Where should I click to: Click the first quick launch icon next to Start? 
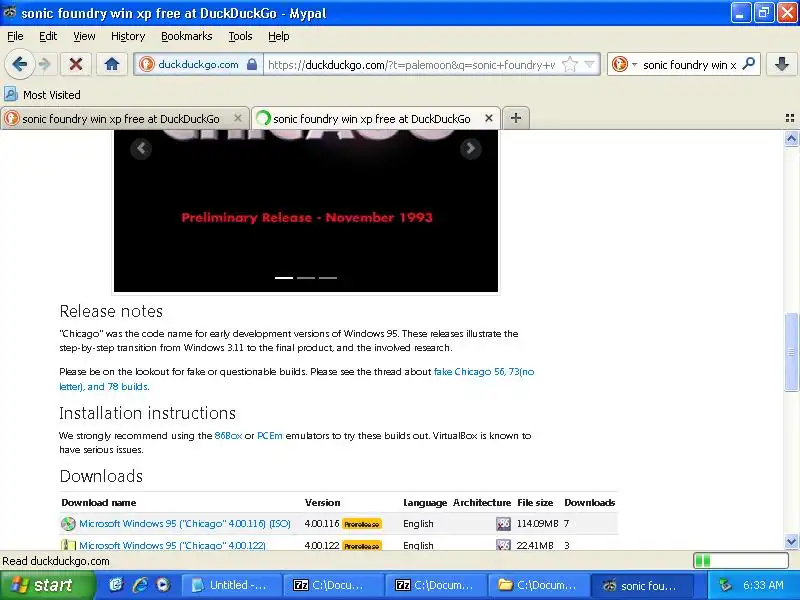pyautogui.click(x=116, y=585)
